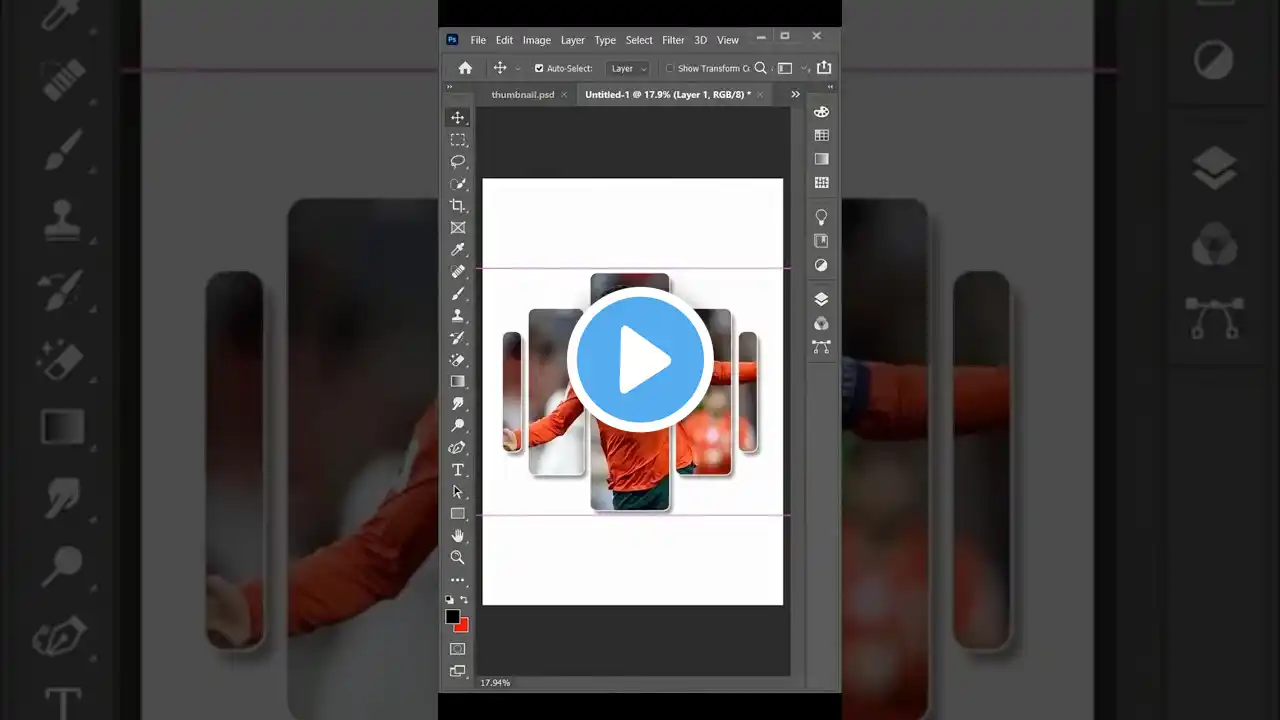Close the thumbnail.psd tab
This screenshot has height=720, width=1280.
tap(564, 94)
